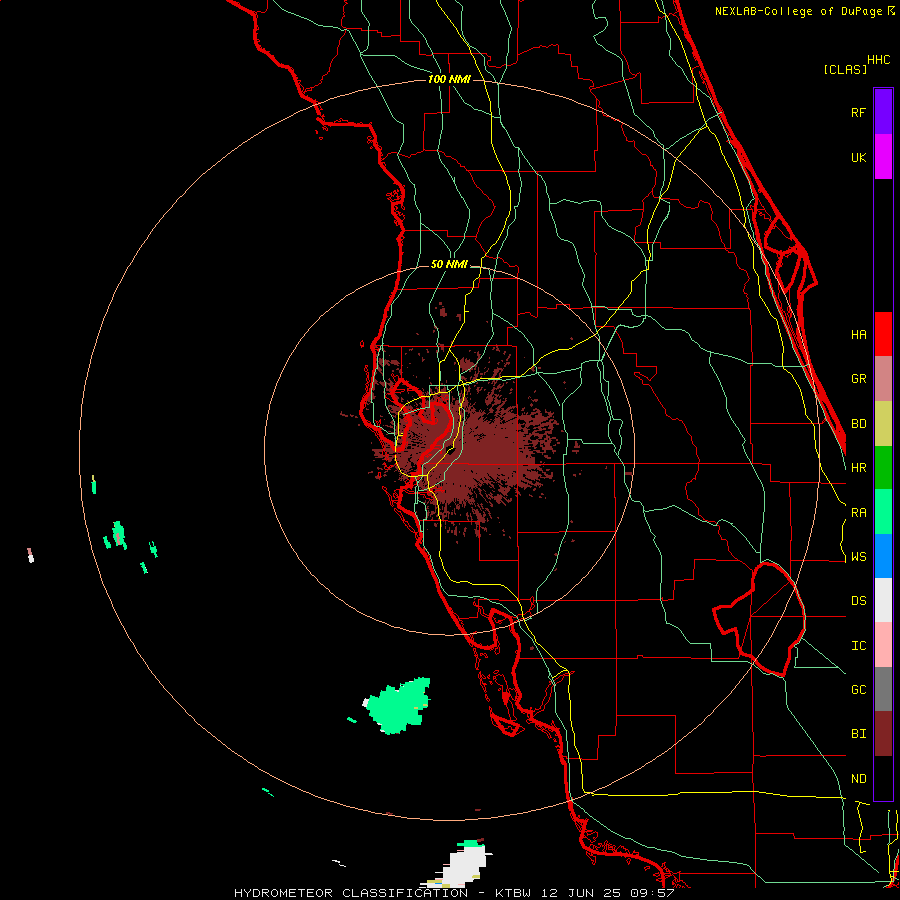Choose the bright green RA rain swatch

[883, 512]
